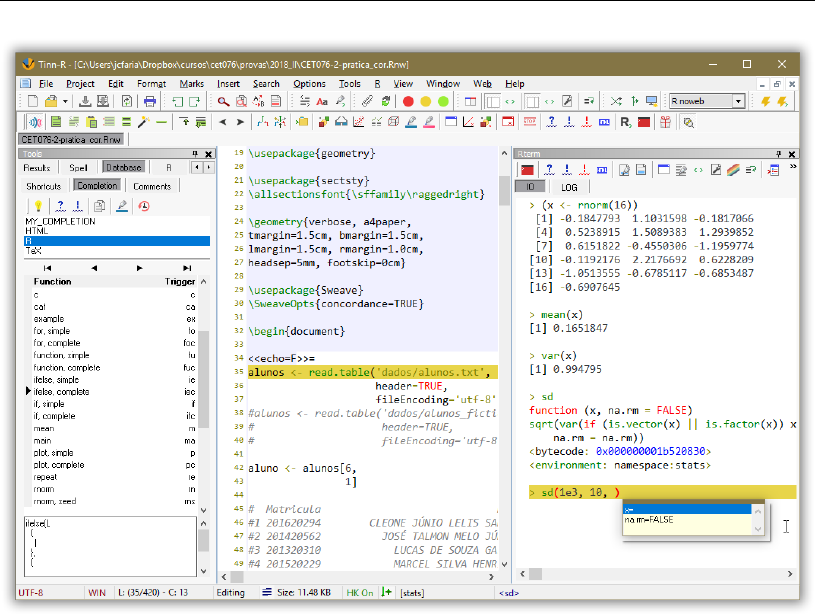Image resolution: width=815 pixels, height=615 pixels.
Task: Expand the open-file dropdown arrow beside folder icon
Action: click(x=65, y=101)
